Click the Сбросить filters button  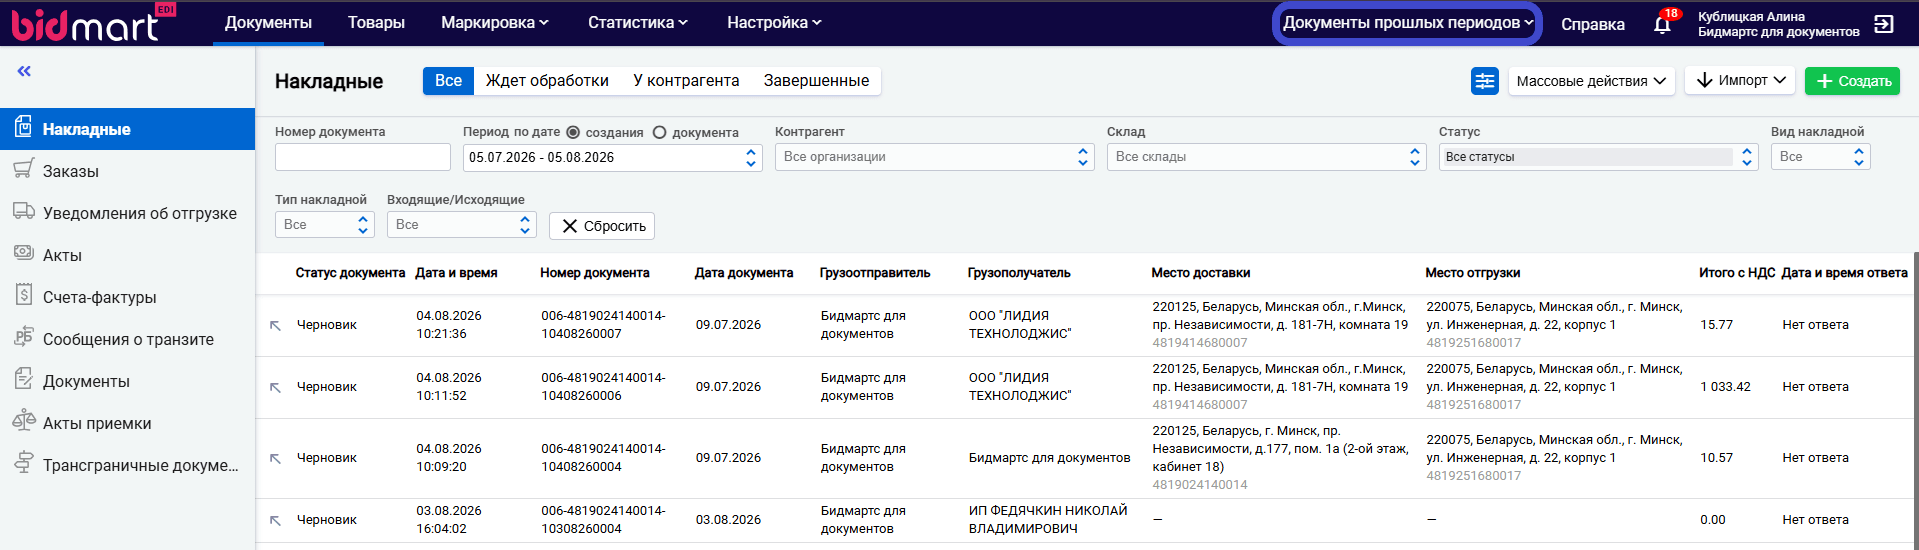click(x=602, y=226)
